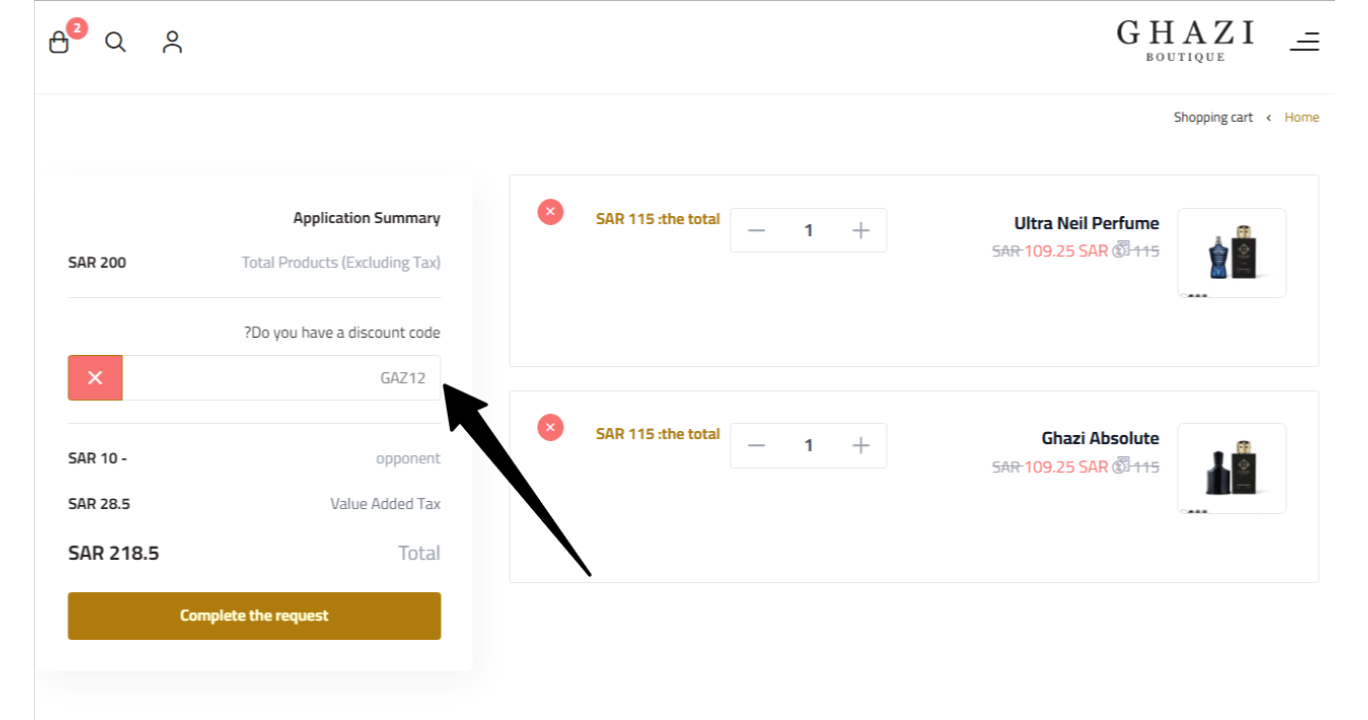Increase Ultra Neil Perfume quantity

point(861,231)
